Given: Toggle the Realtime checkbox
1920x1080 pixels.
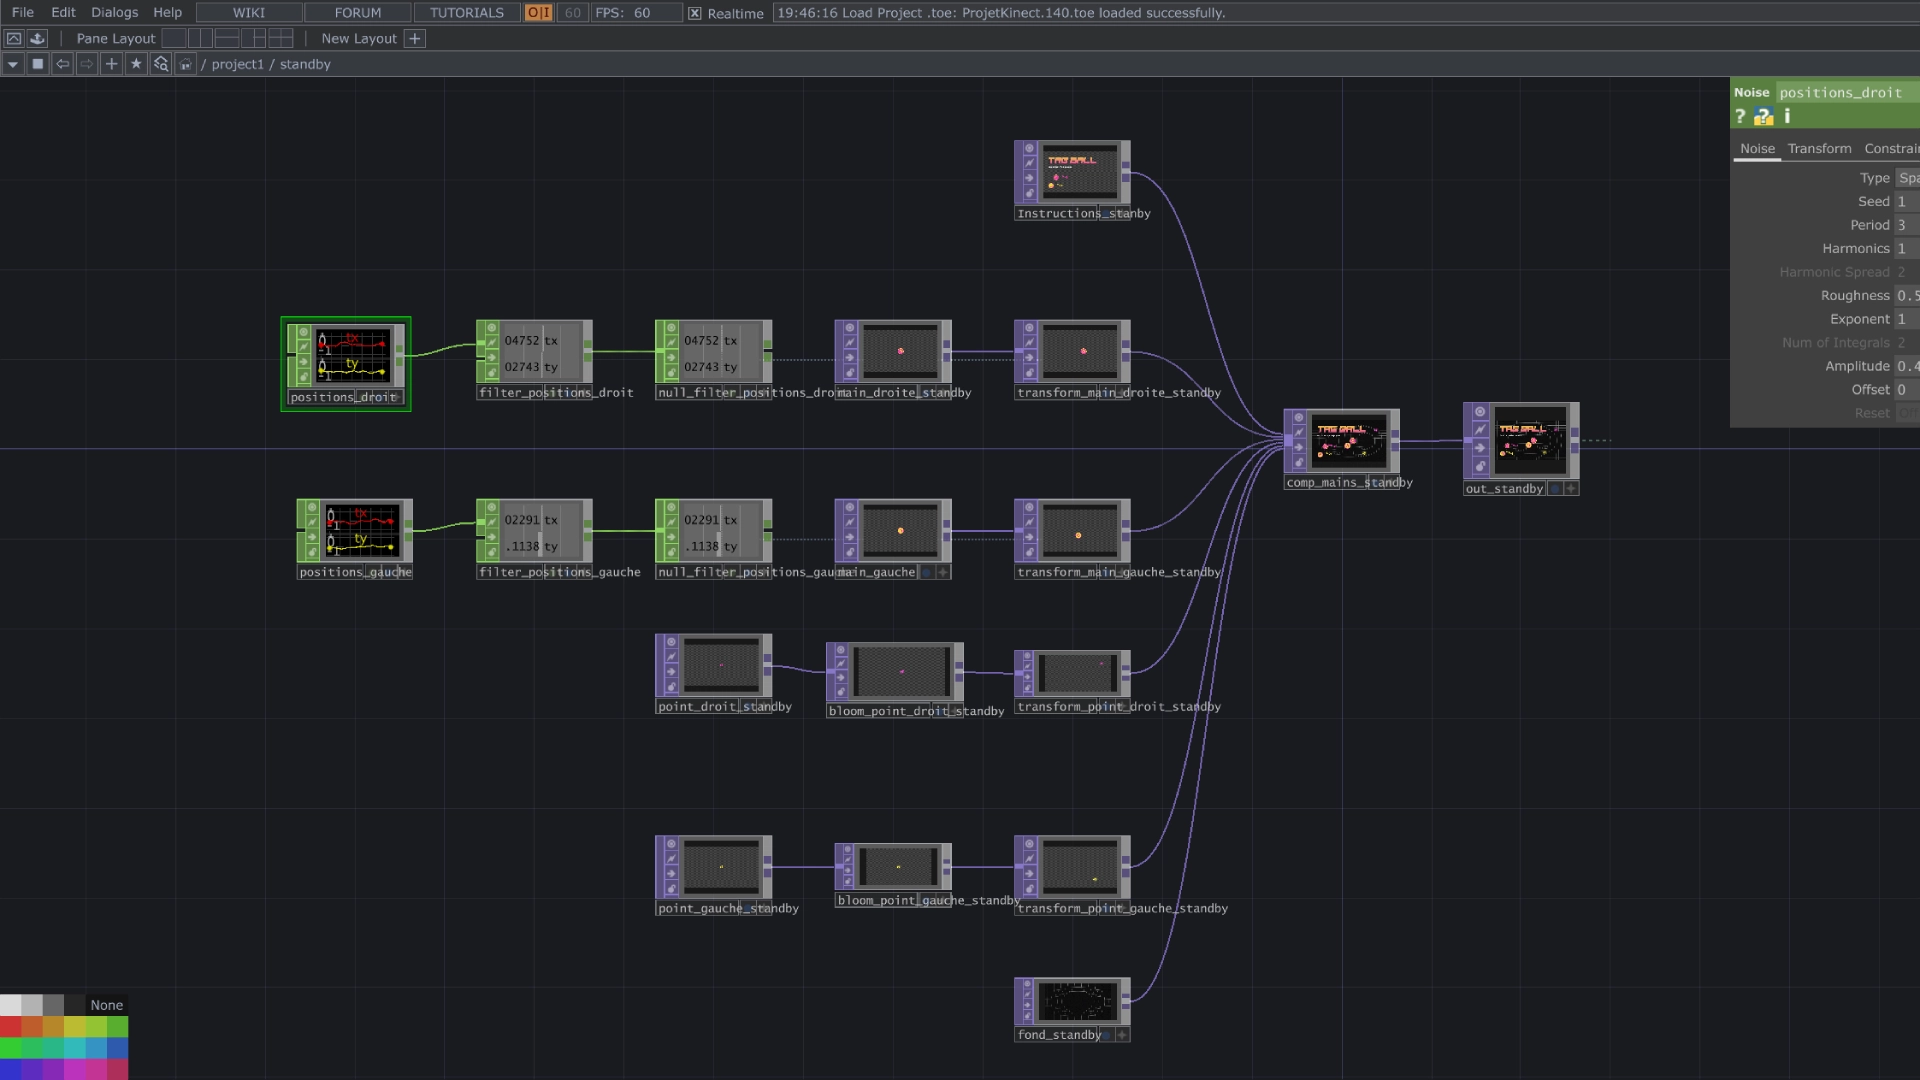Looking at the screenshot, I should coord(695,13).
